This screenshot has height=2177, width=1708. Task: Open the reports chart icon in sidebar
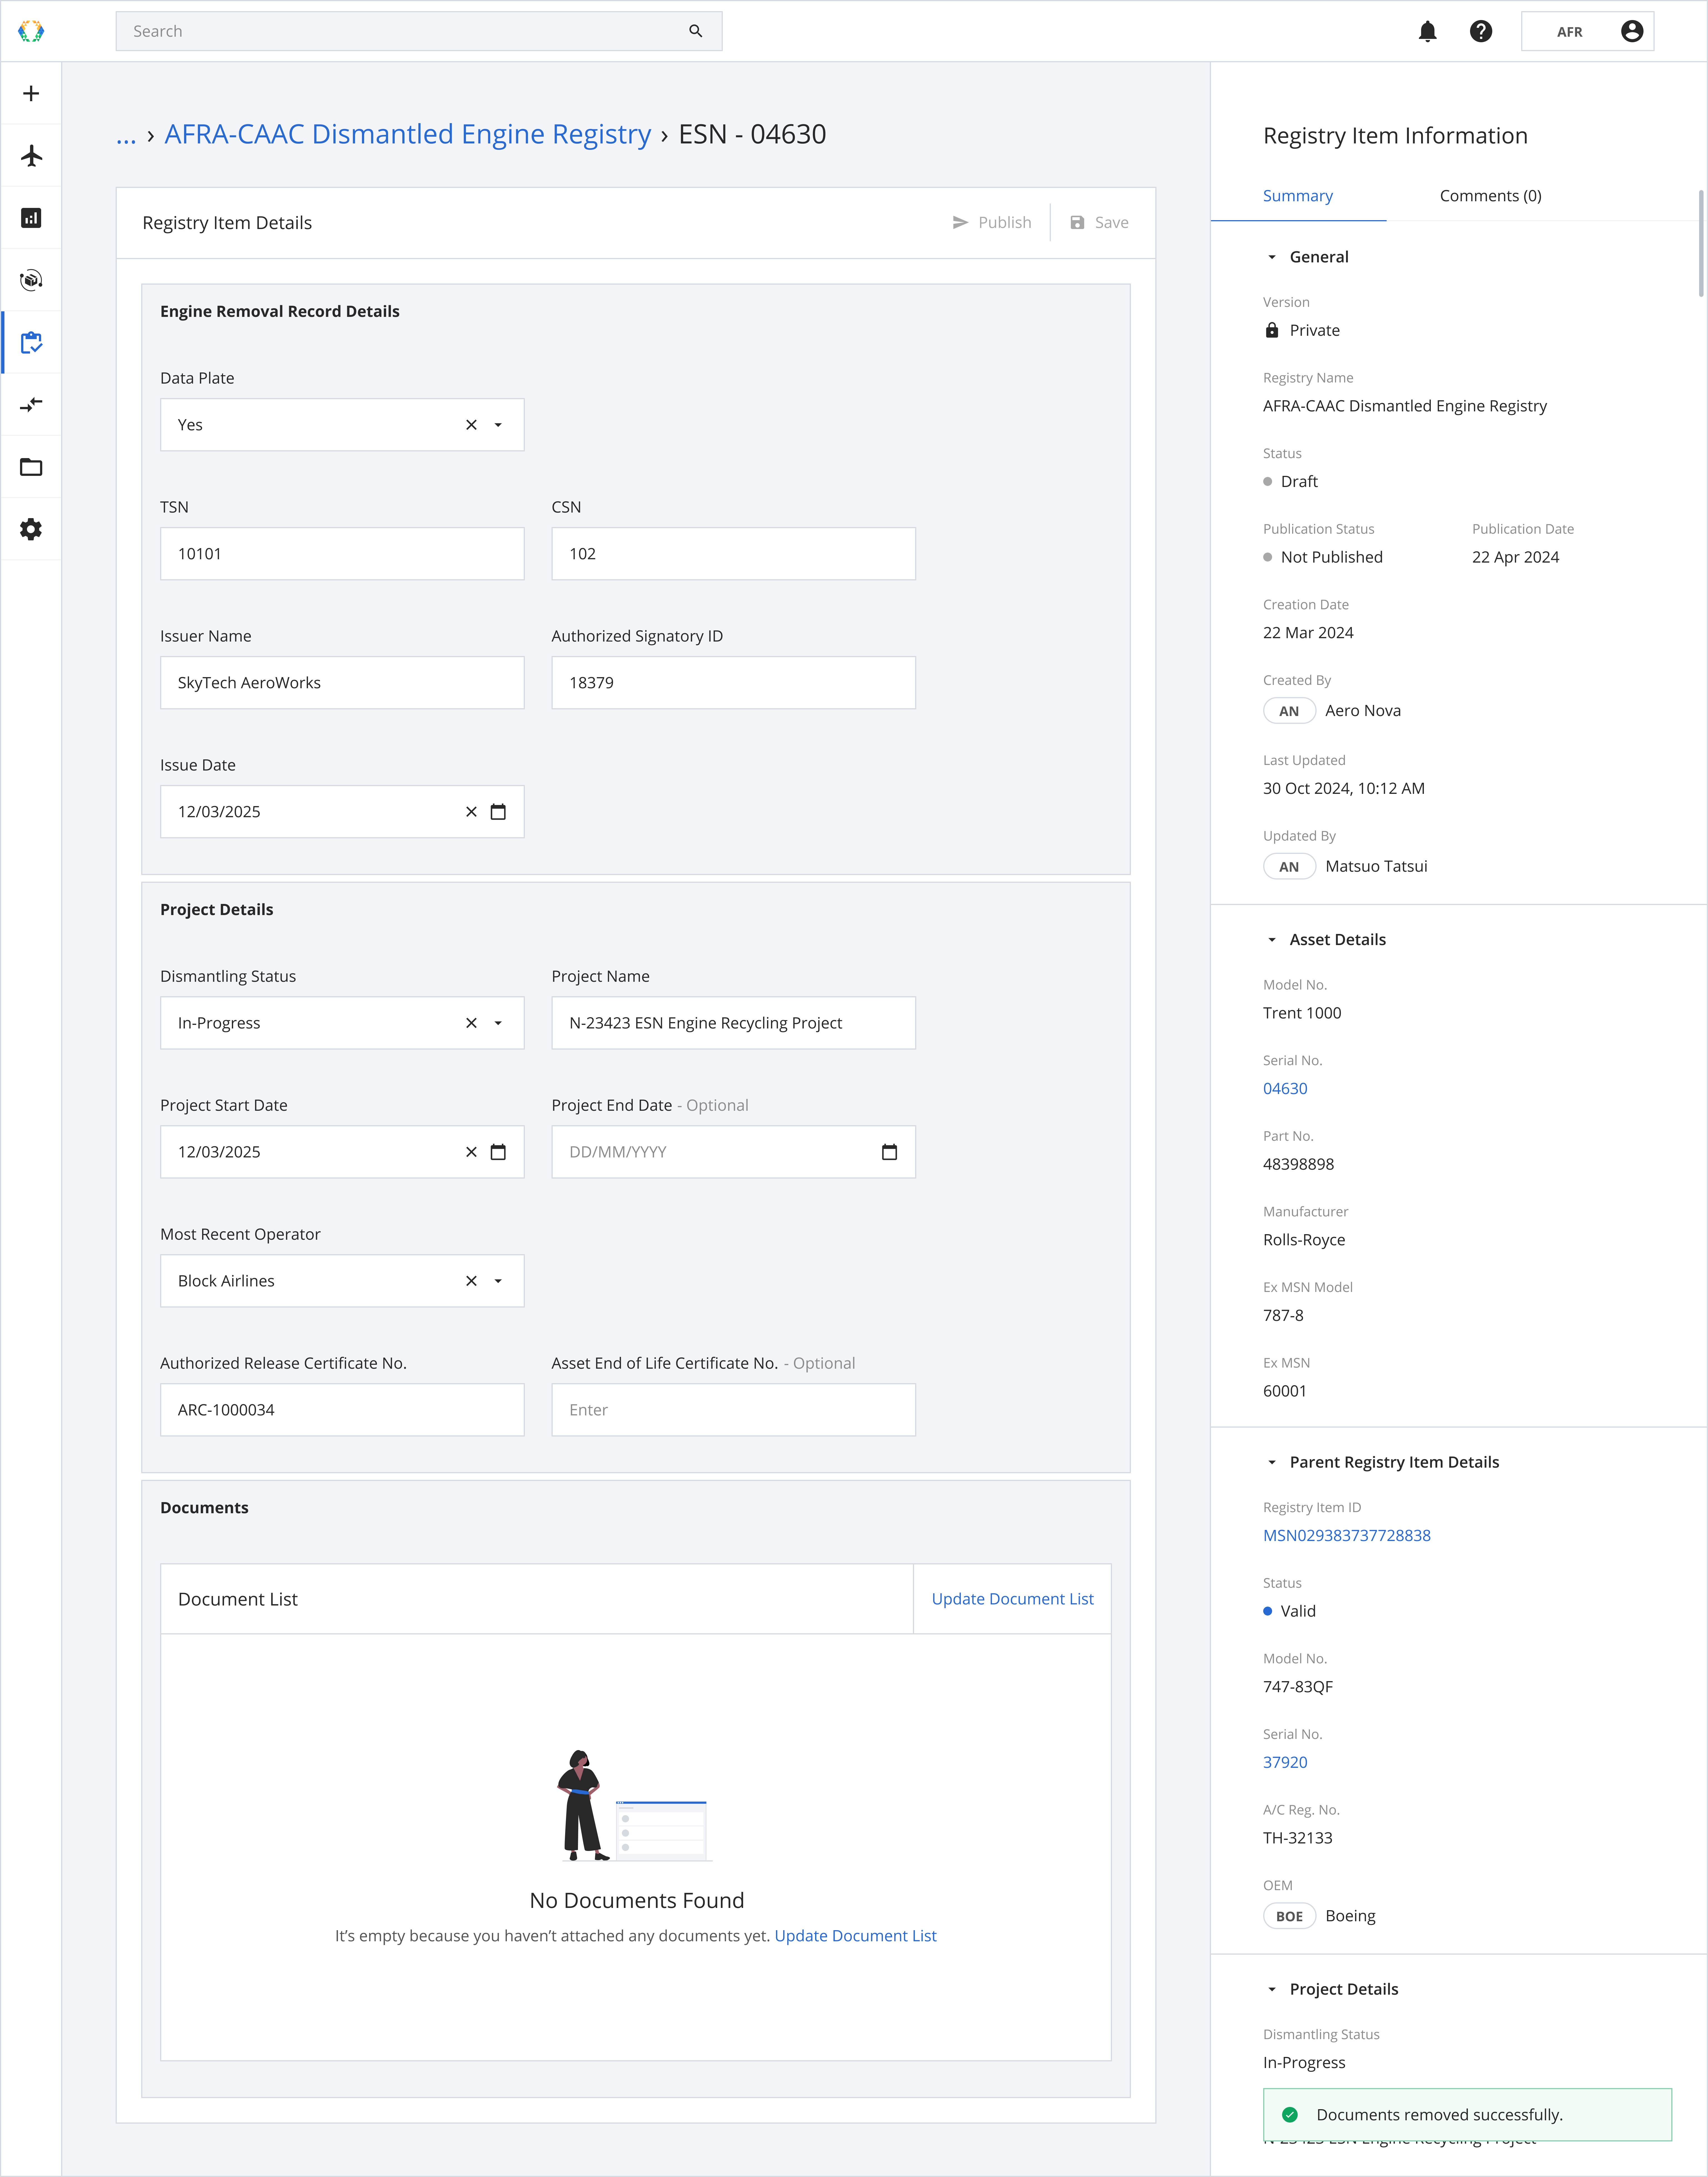tap(31, 218)
